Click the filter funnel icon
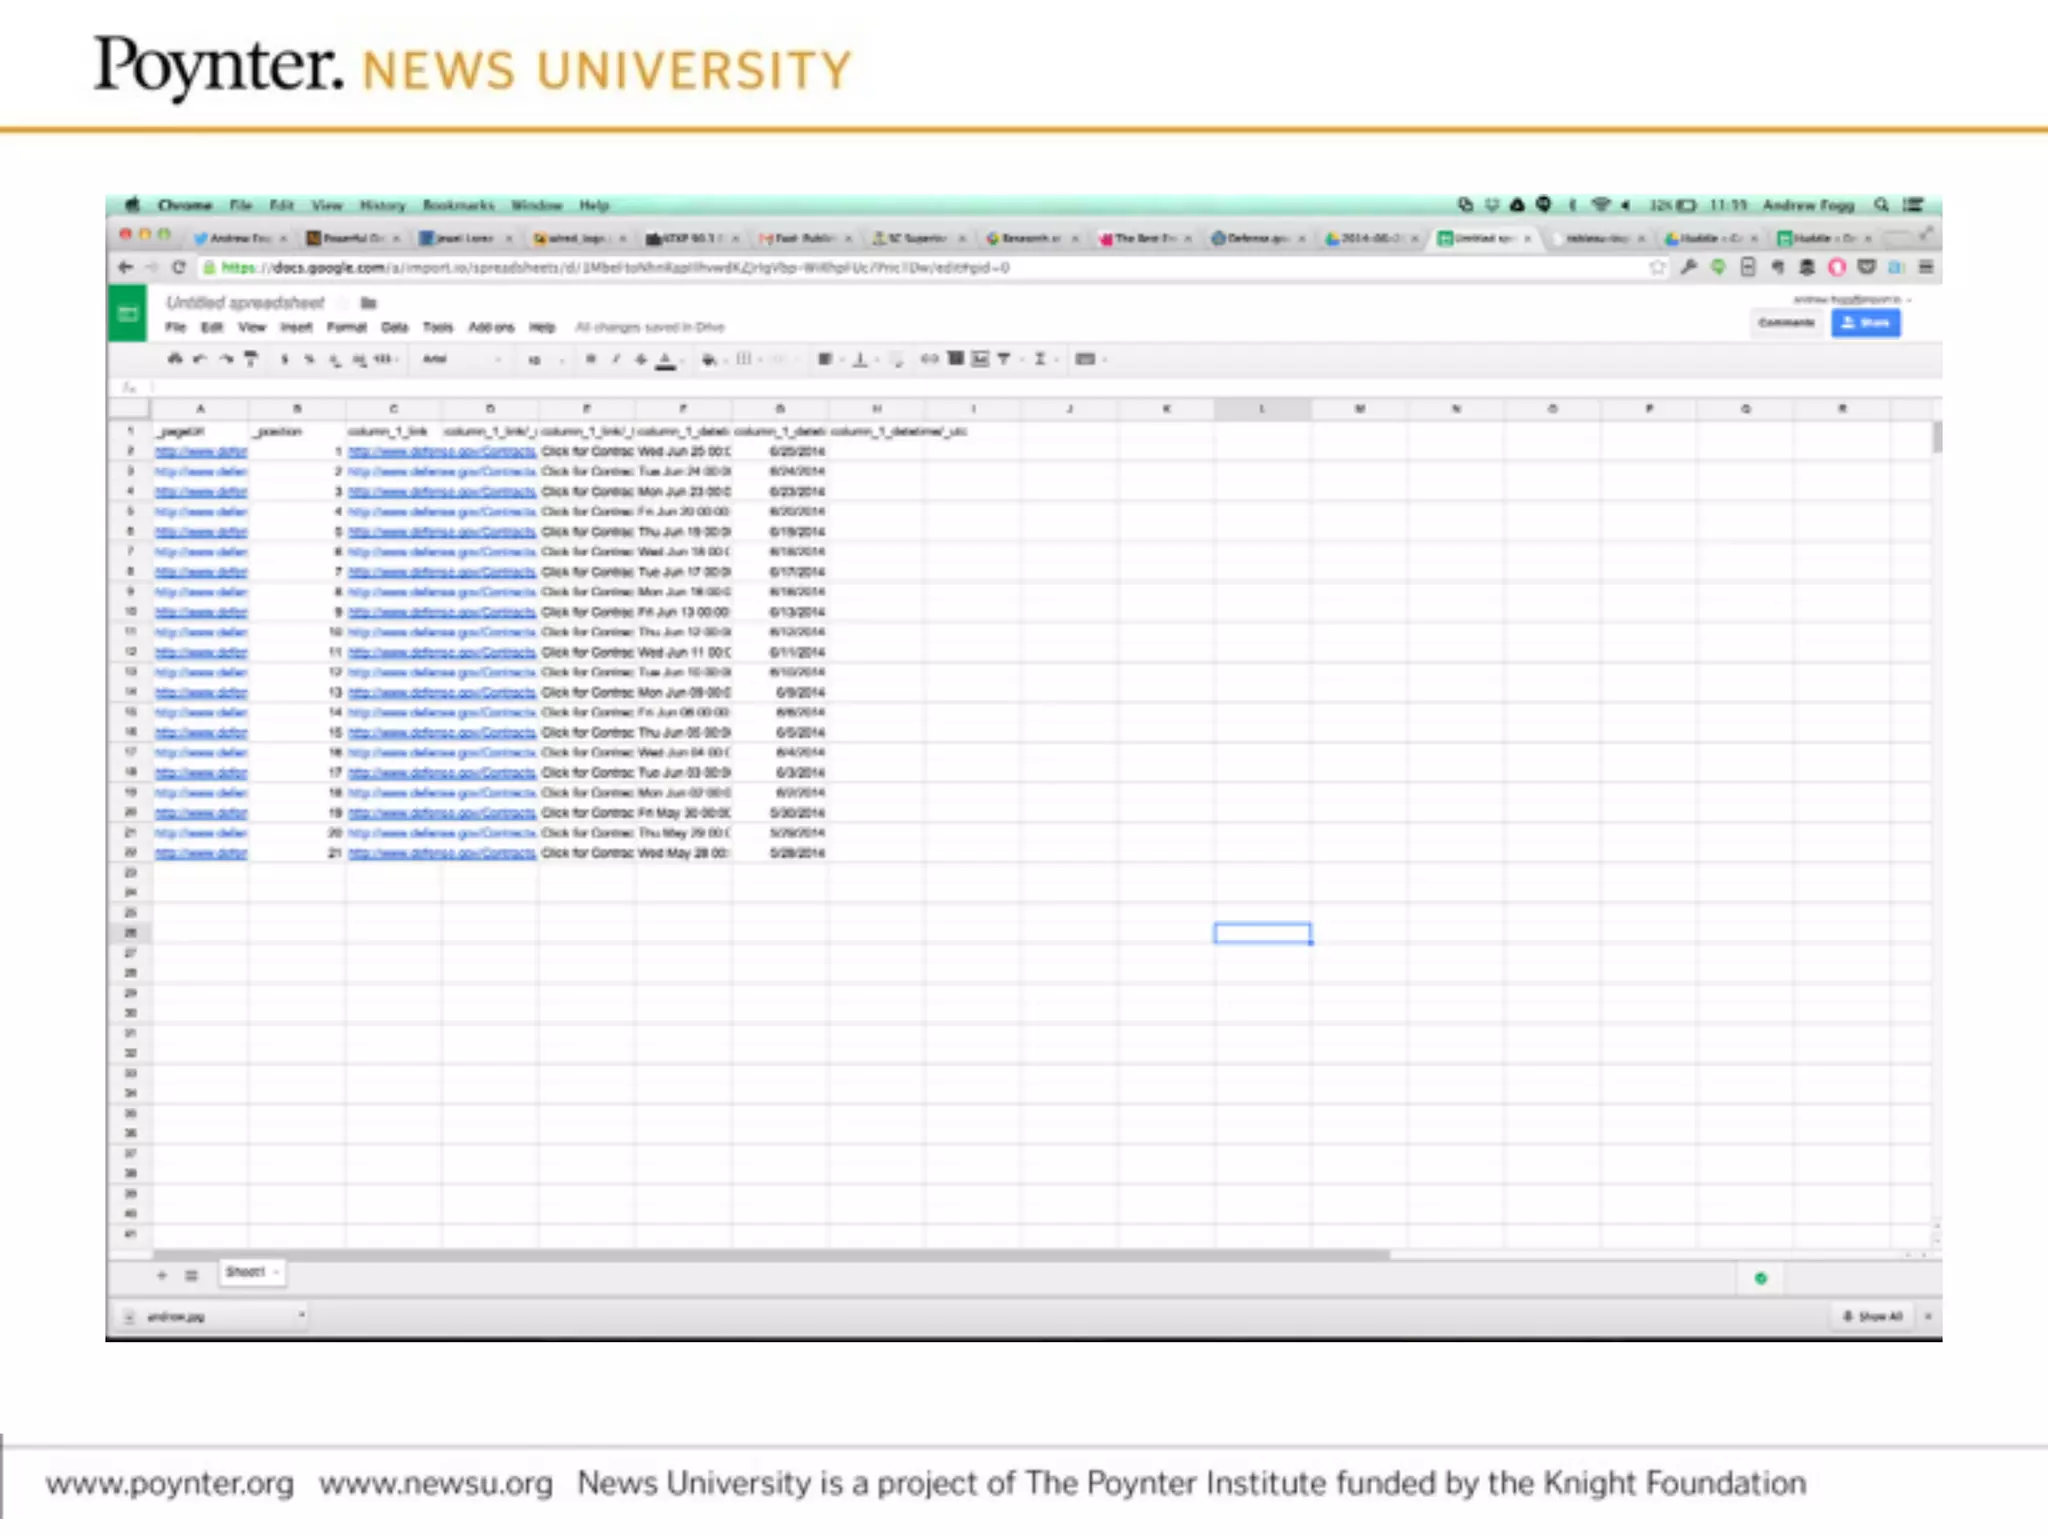The image size is (2048, 1536). tap(1004, 359)
